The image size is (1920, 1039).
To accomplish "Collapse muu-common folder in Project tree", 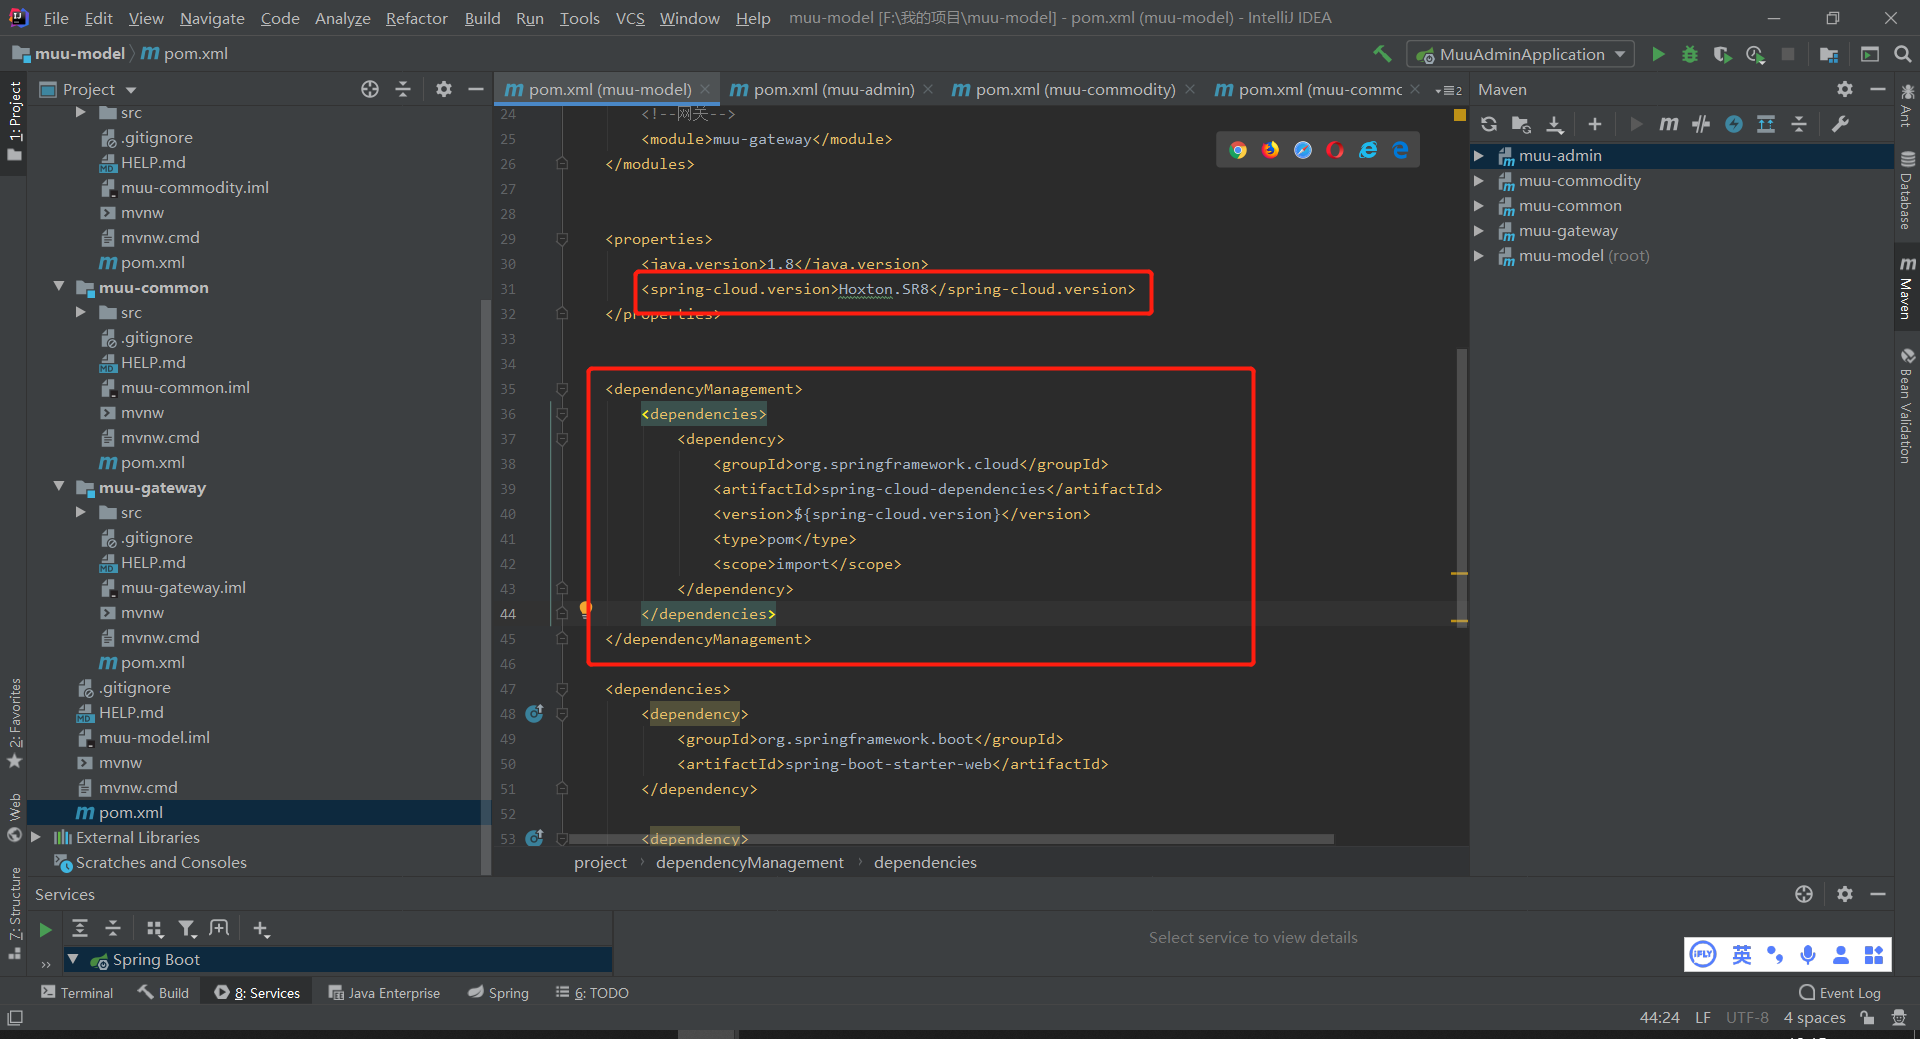I will (x=59, y=287).
